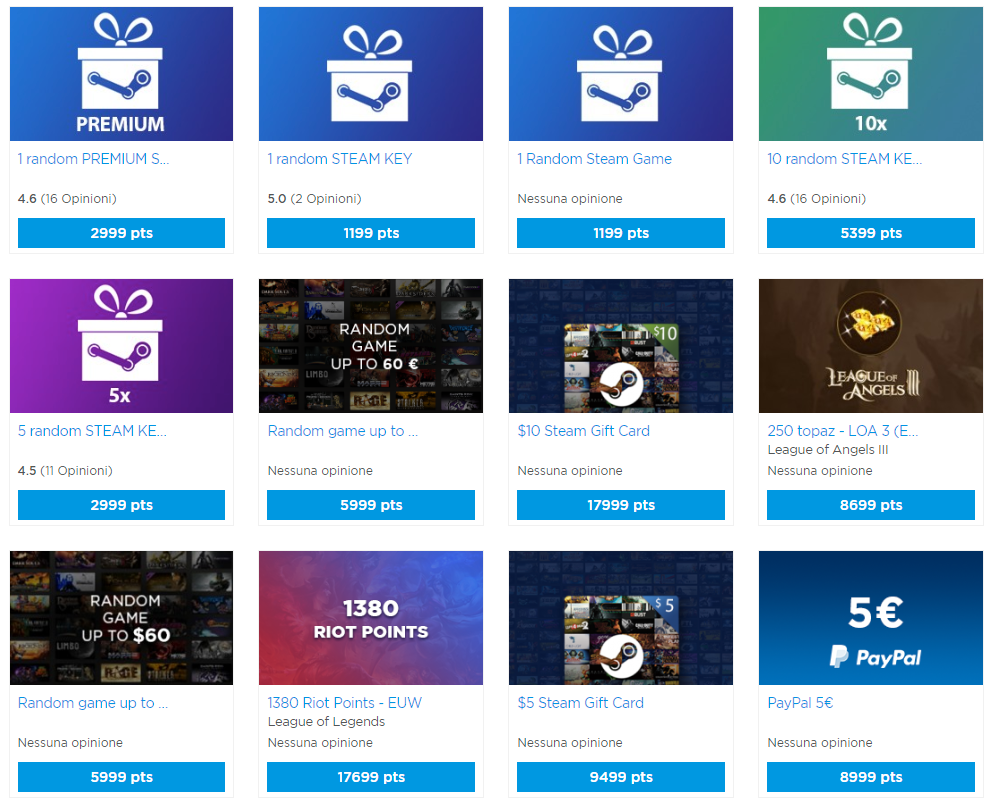Open the PayPal 5€ image
The image size is (996, 800).
[871, 618]
